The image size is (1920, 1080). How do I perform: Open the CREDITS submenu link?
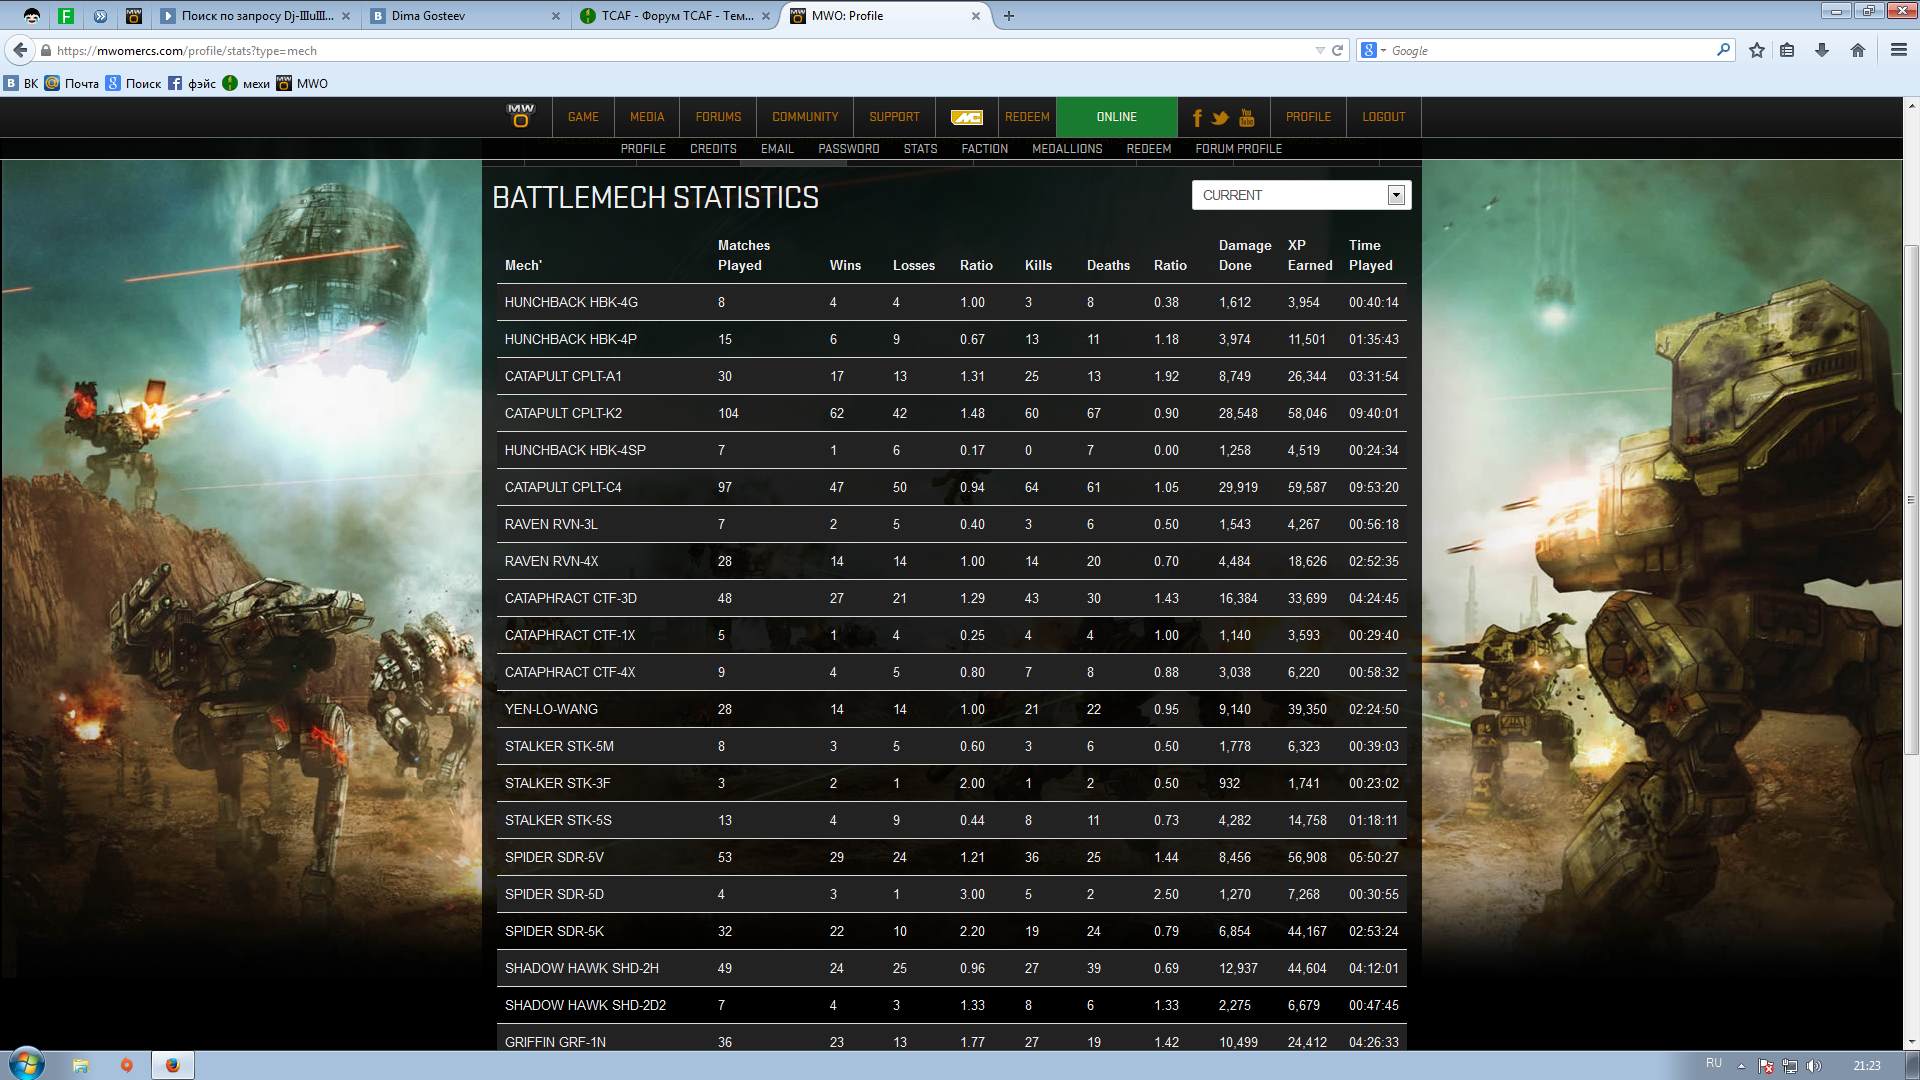(x=713, y=149)
